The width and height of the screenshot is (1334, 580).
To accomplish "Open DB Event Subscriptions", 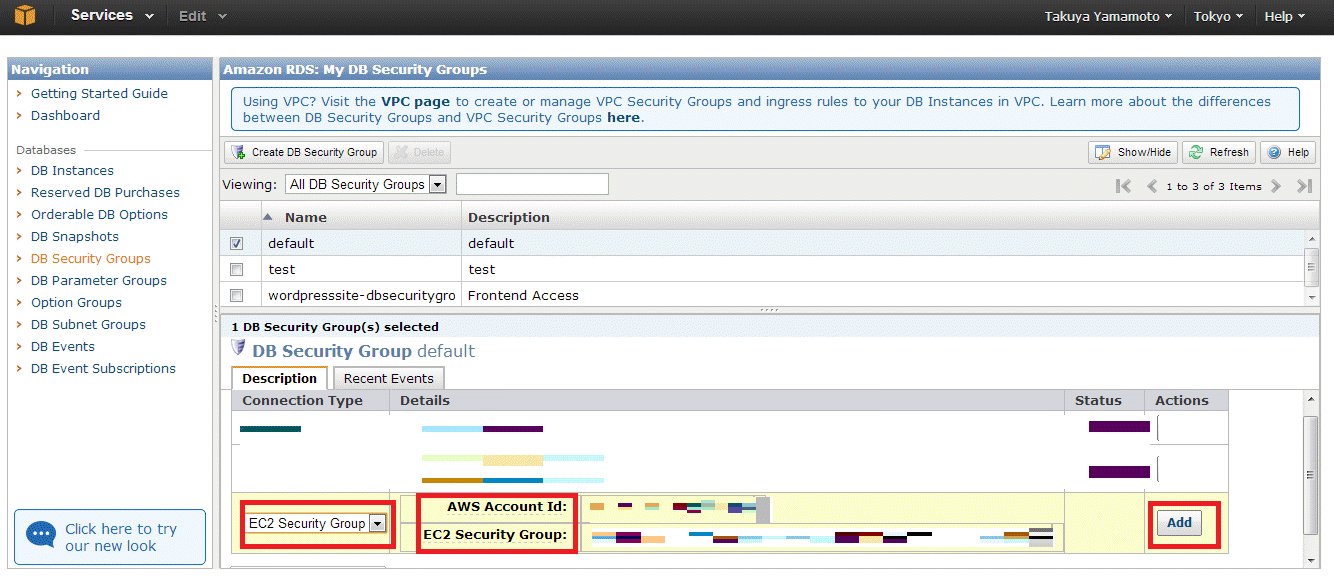I will tap(103, 369).
